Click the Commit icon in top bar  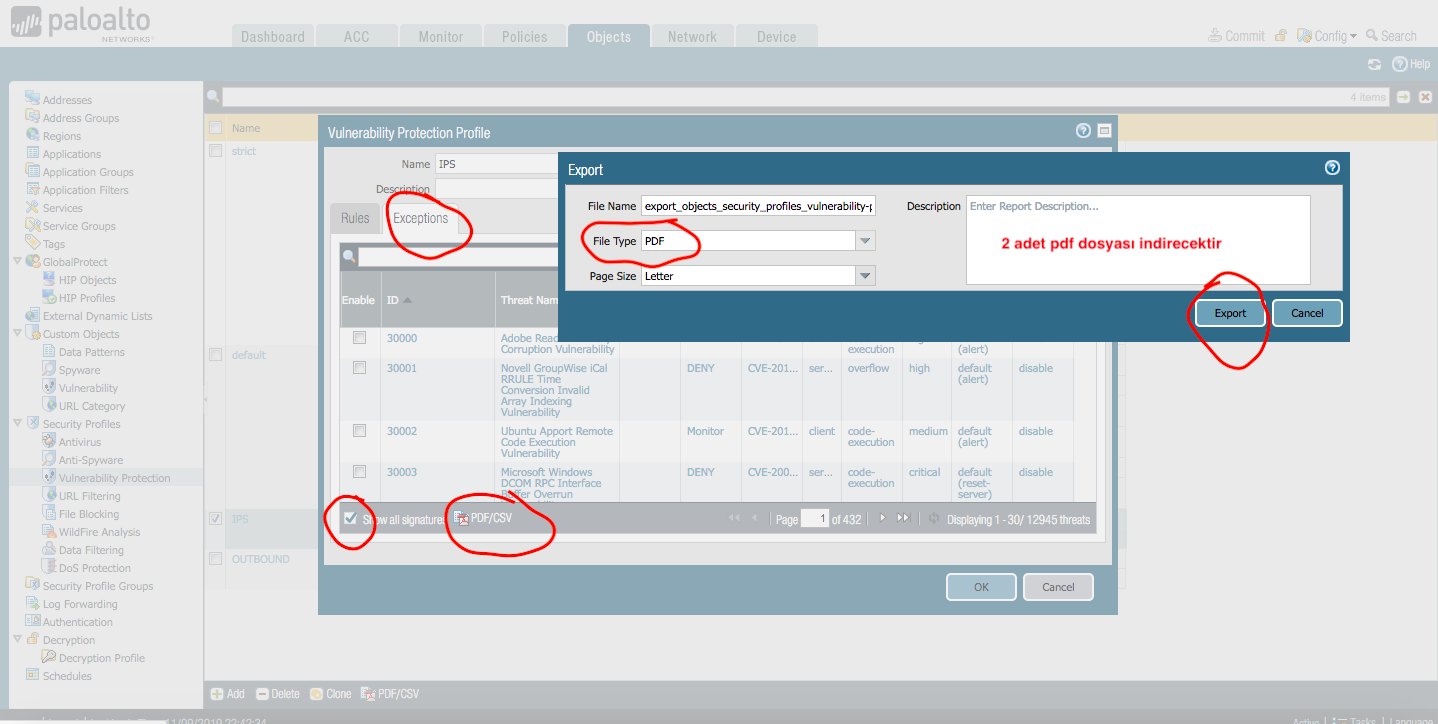pyautogui.click(x=1216, y=36)
